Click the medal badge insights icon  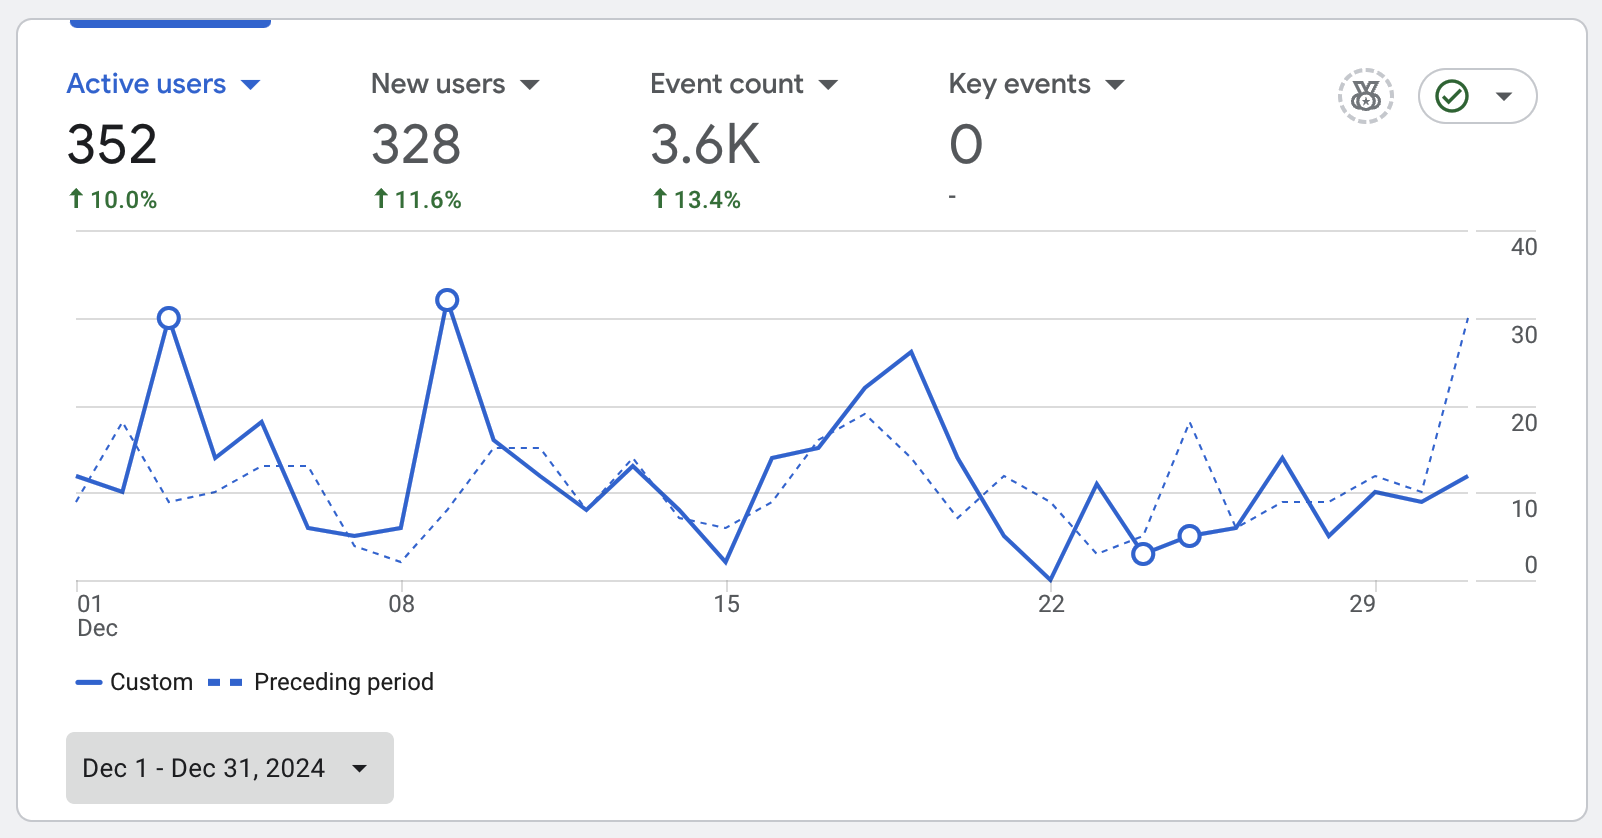(x=1365, y=96)
